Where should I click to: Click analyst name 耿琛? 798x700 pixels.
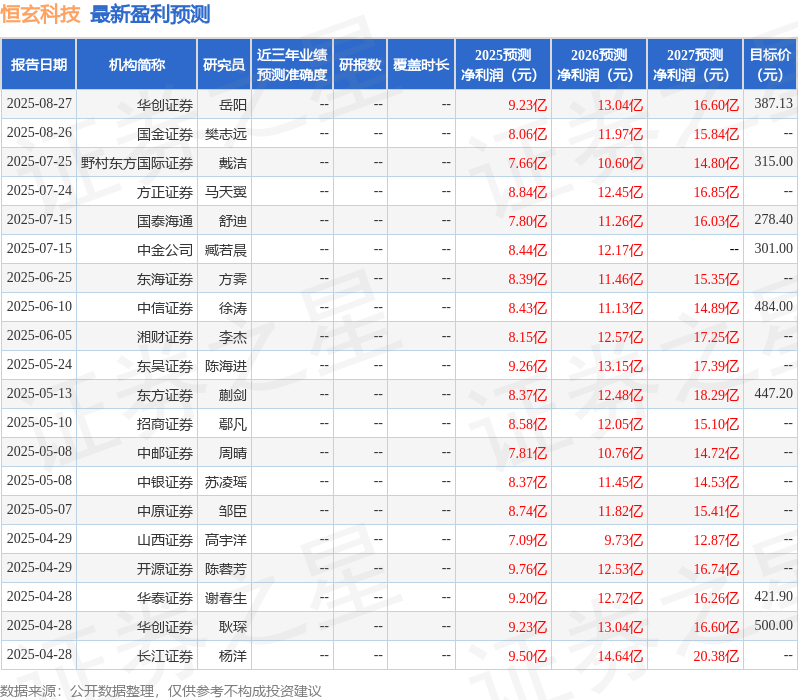[233, 627]
